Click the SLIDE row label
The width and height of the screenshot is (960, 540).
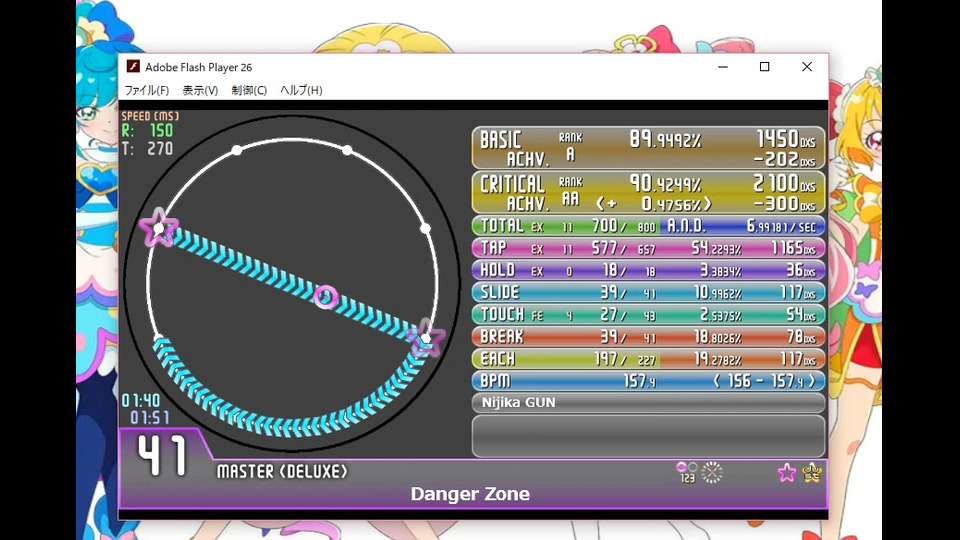[500, 292]
